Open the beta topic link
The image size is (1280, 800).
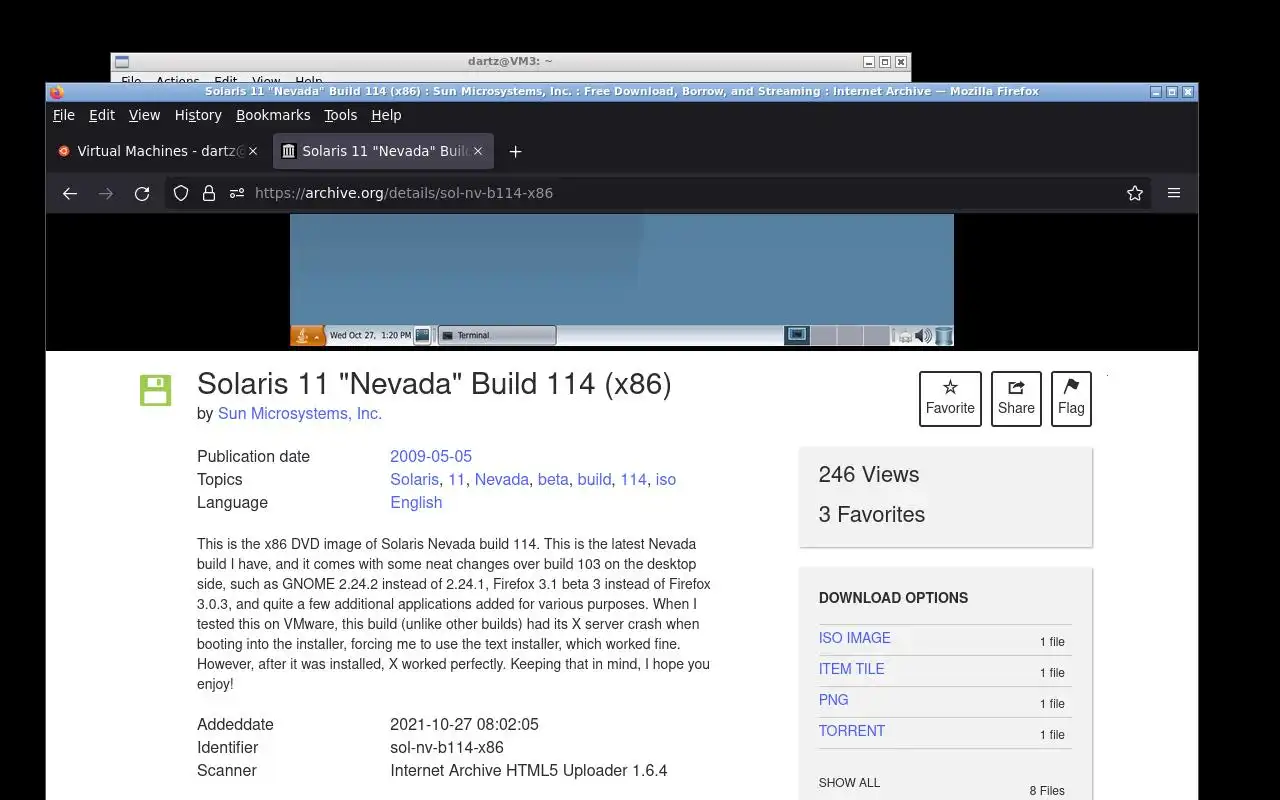tap(553, 479)
